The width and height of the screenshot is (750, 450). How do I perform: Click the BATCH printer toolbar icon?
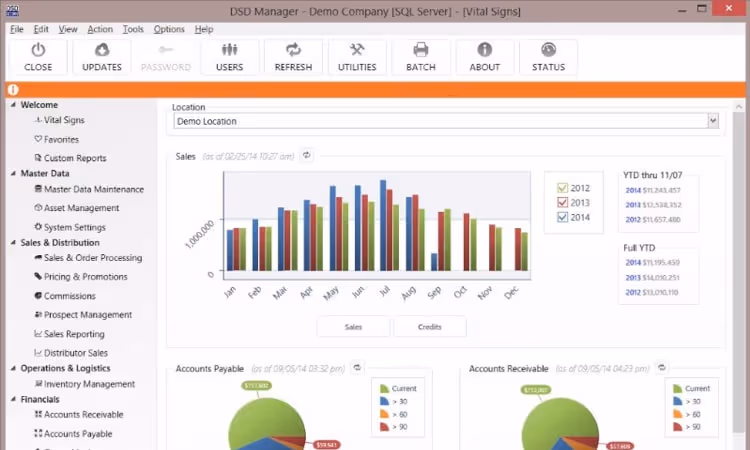click(420, 57)
